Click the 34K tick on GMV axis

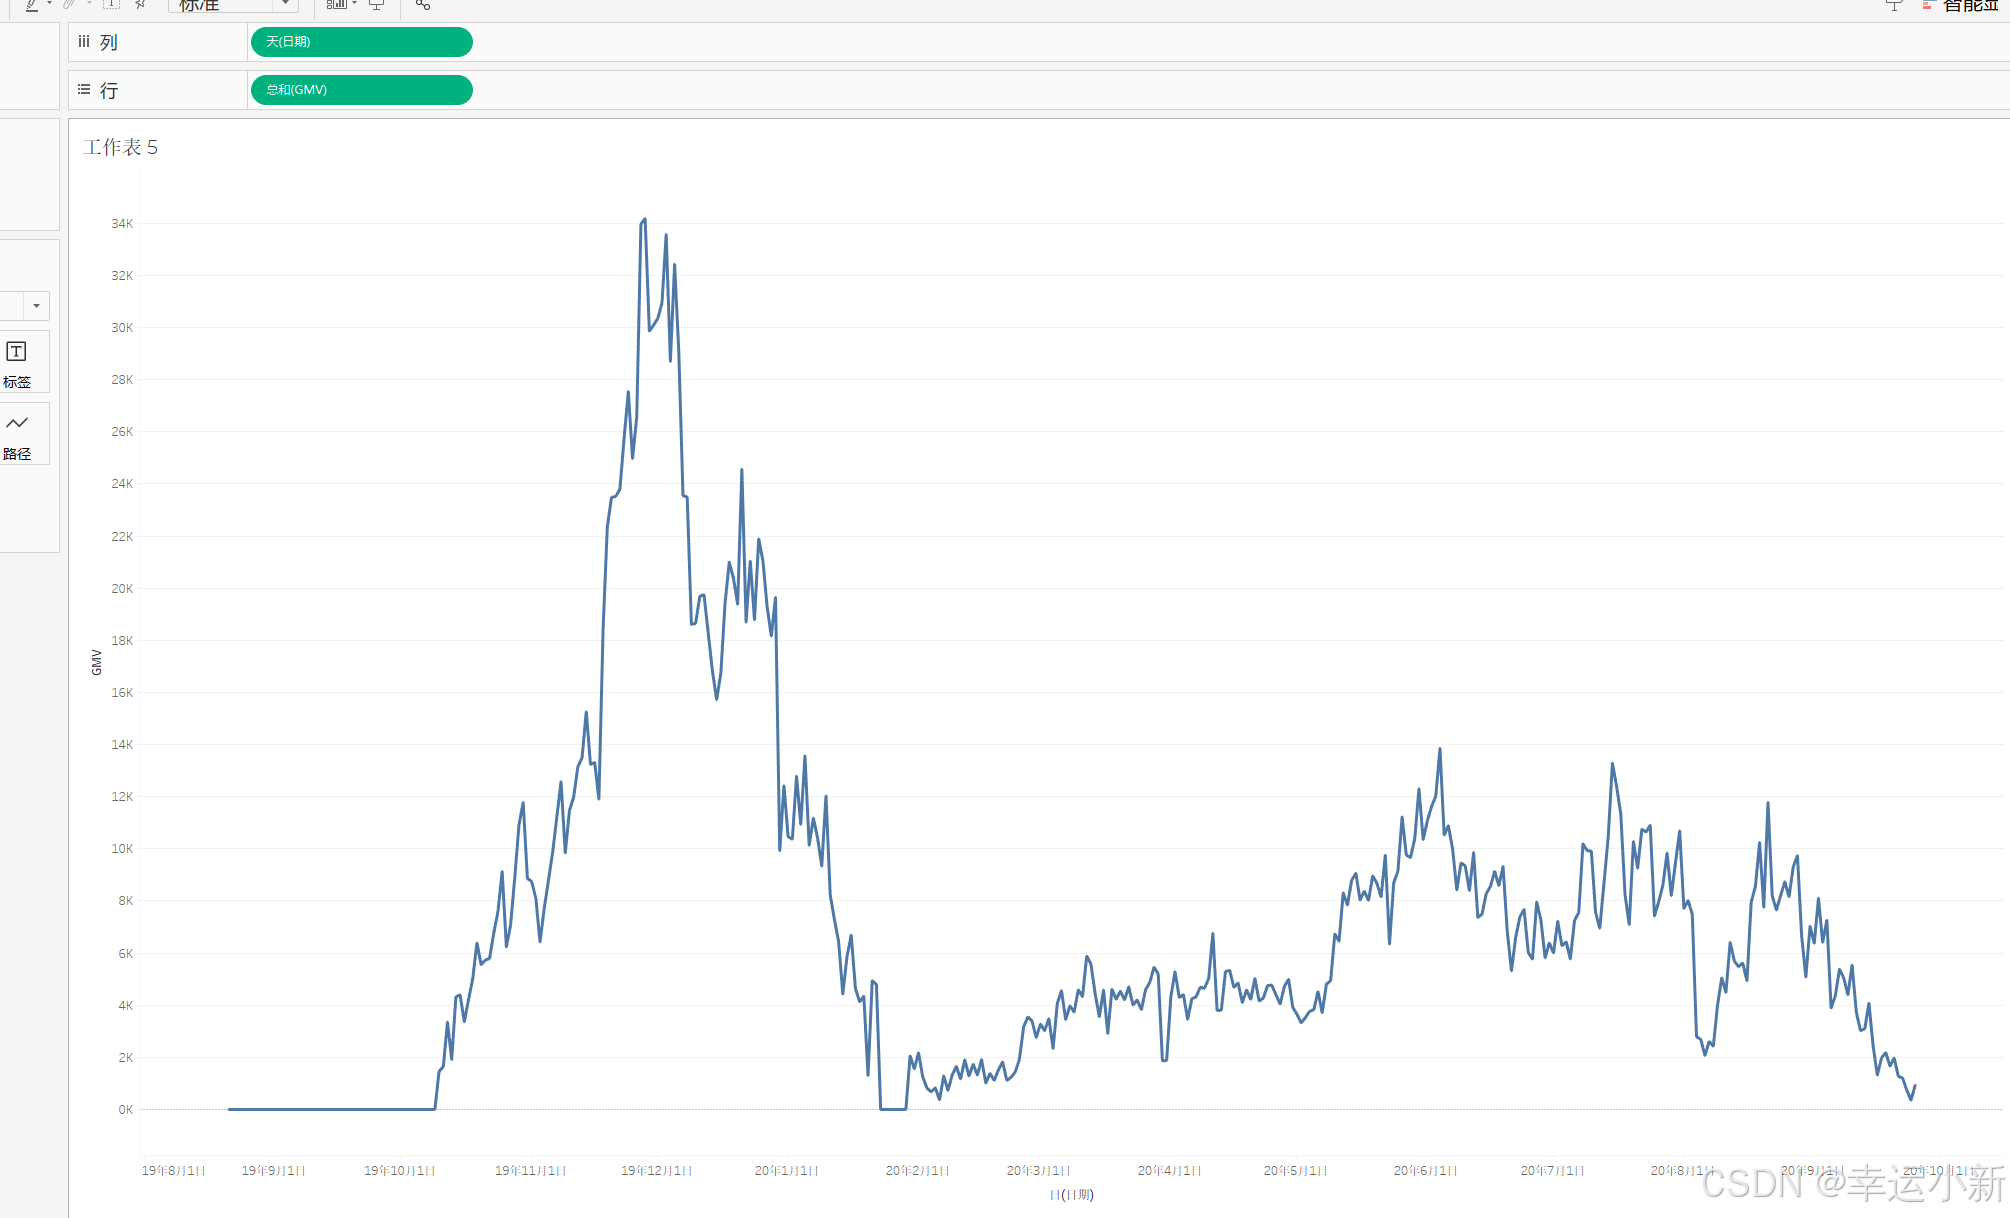click(122, 224)
